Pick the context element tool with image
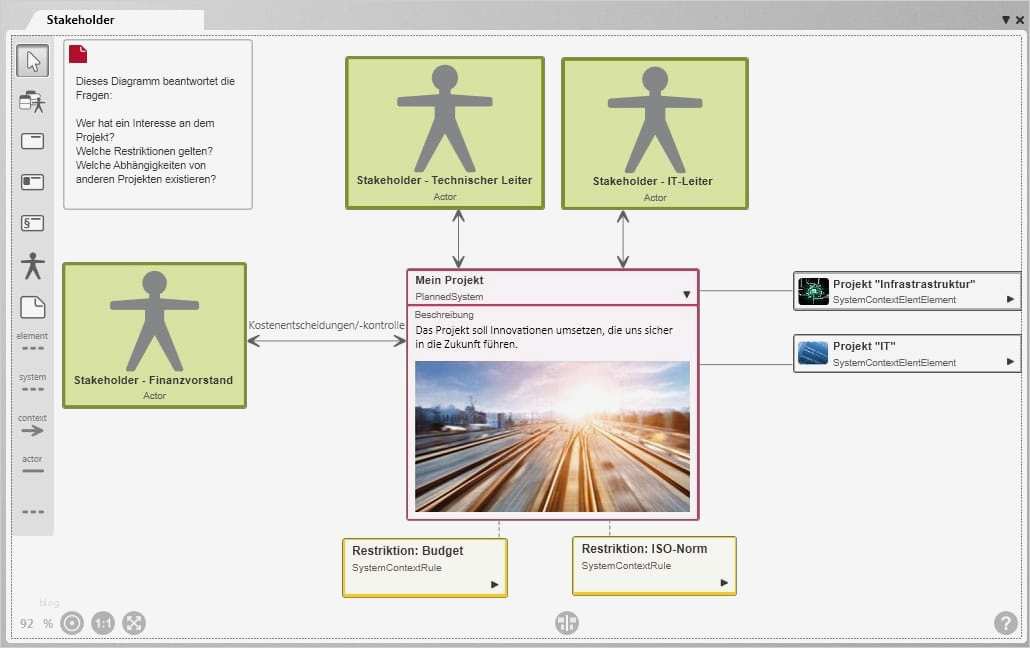This screenshot has height=648, width=1030. [x=32, y=182]
